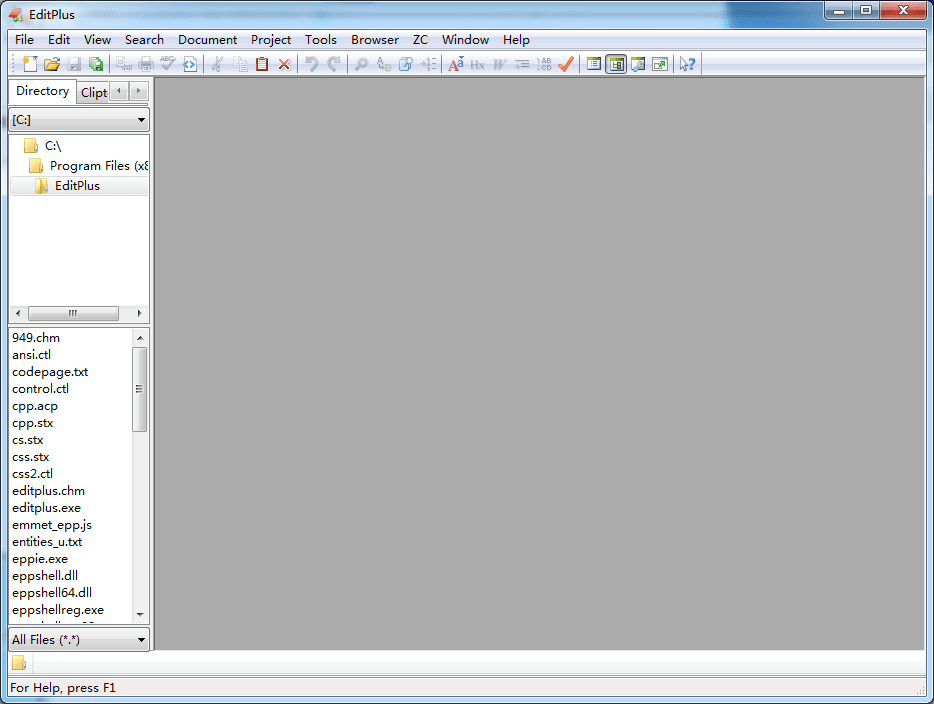Screen dimensions: 934x704
Task: Click the folder icon in document selector
Action: [x=19, y=663]
